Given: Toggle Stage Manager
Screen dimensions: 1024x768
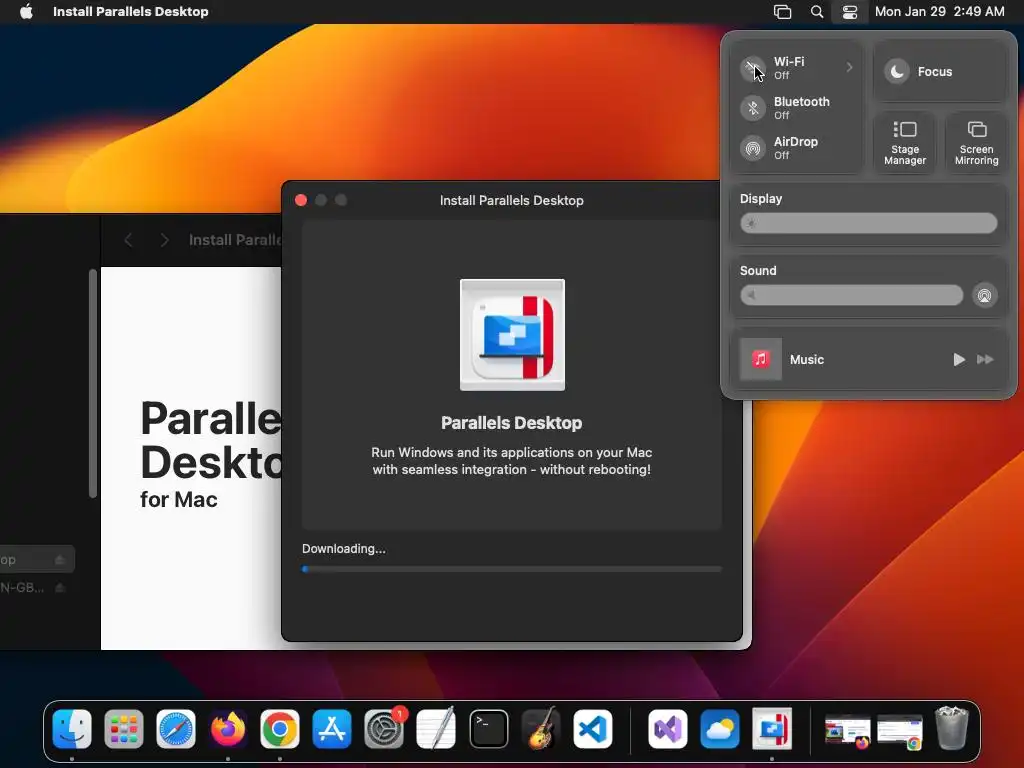Looking at the screenshot, I should [904, 143].
